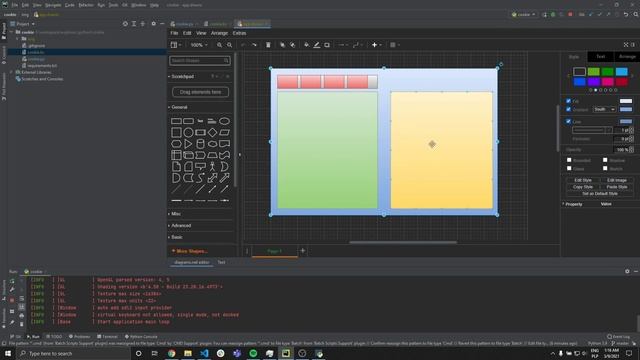
Task: Click the line color pen icon
Action: tap(317, 45)
